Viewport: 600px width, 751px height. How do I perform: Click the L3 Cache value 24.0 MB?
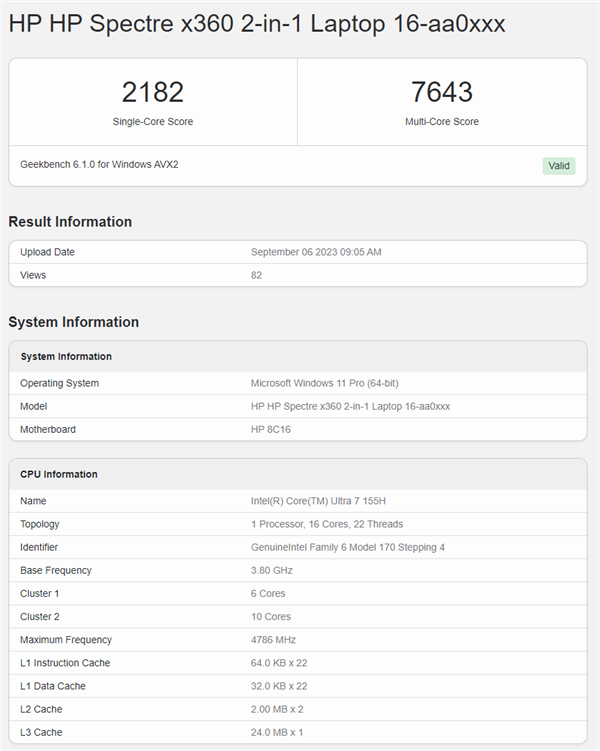(x=278, y=732)
